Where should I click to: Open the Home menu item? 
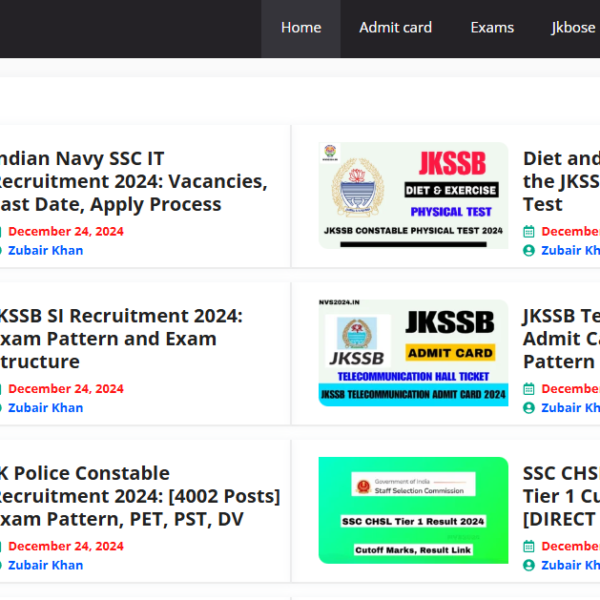click(x=301, y=28)
